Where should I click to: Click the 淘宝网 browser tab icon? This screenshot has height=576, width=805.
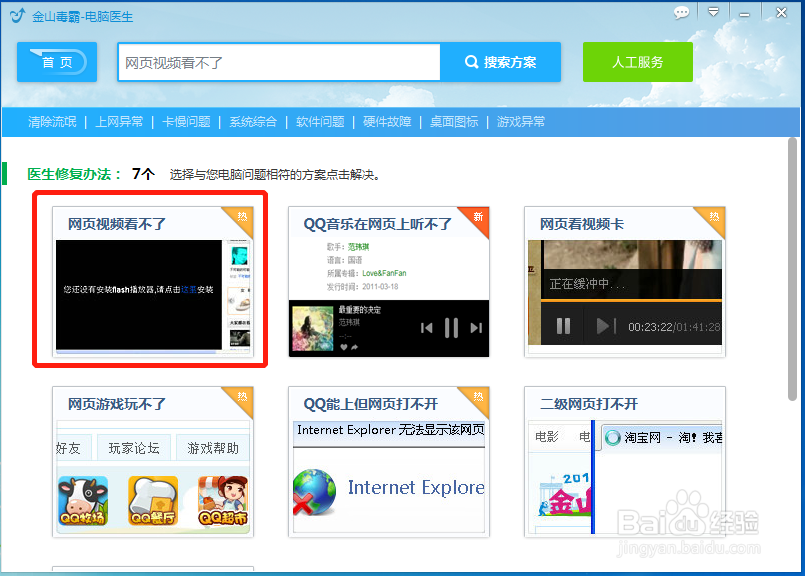612,438
